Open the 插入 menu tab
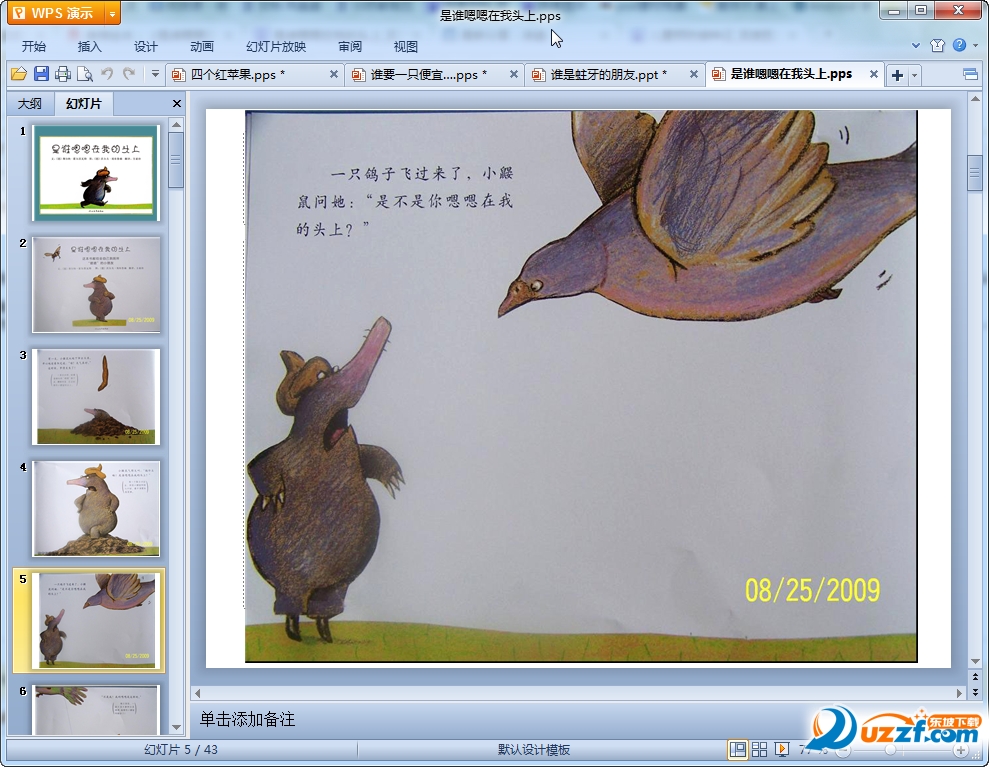The width and height of the screenshot is (989, 767). 89,47
